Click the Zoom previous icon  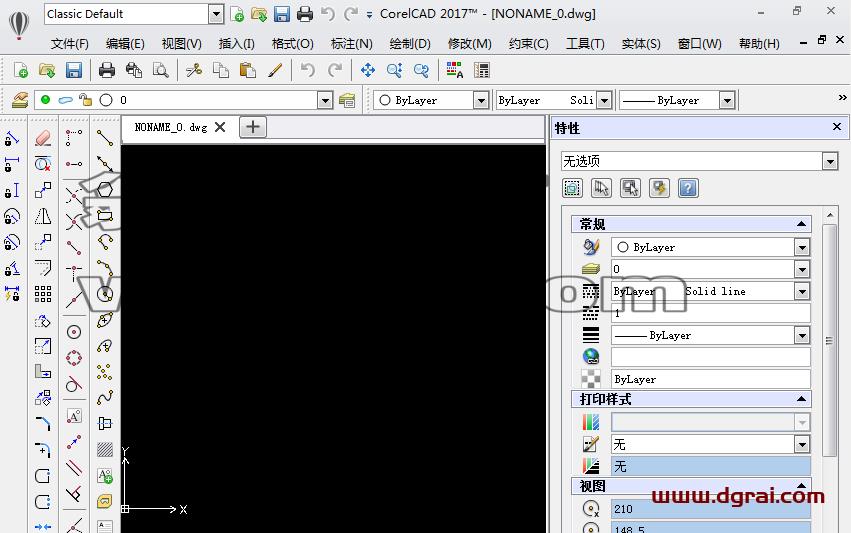click(421, 70)
